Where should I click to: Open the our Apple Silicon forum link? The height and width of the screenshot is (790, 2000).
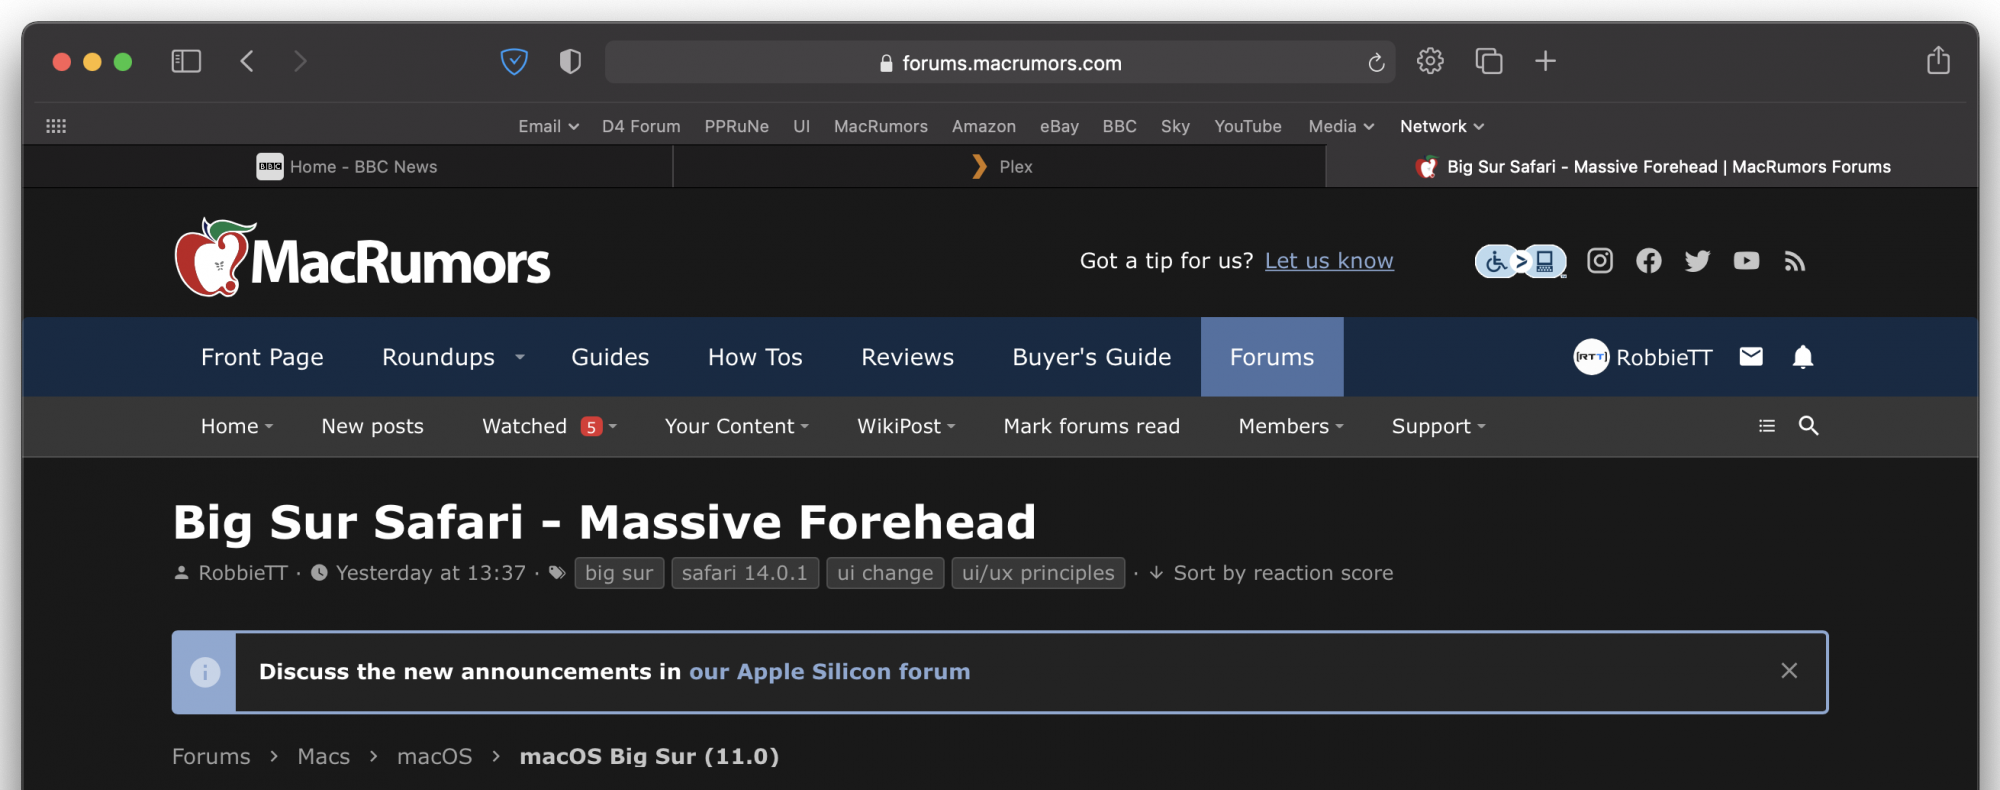coord(829,672)
